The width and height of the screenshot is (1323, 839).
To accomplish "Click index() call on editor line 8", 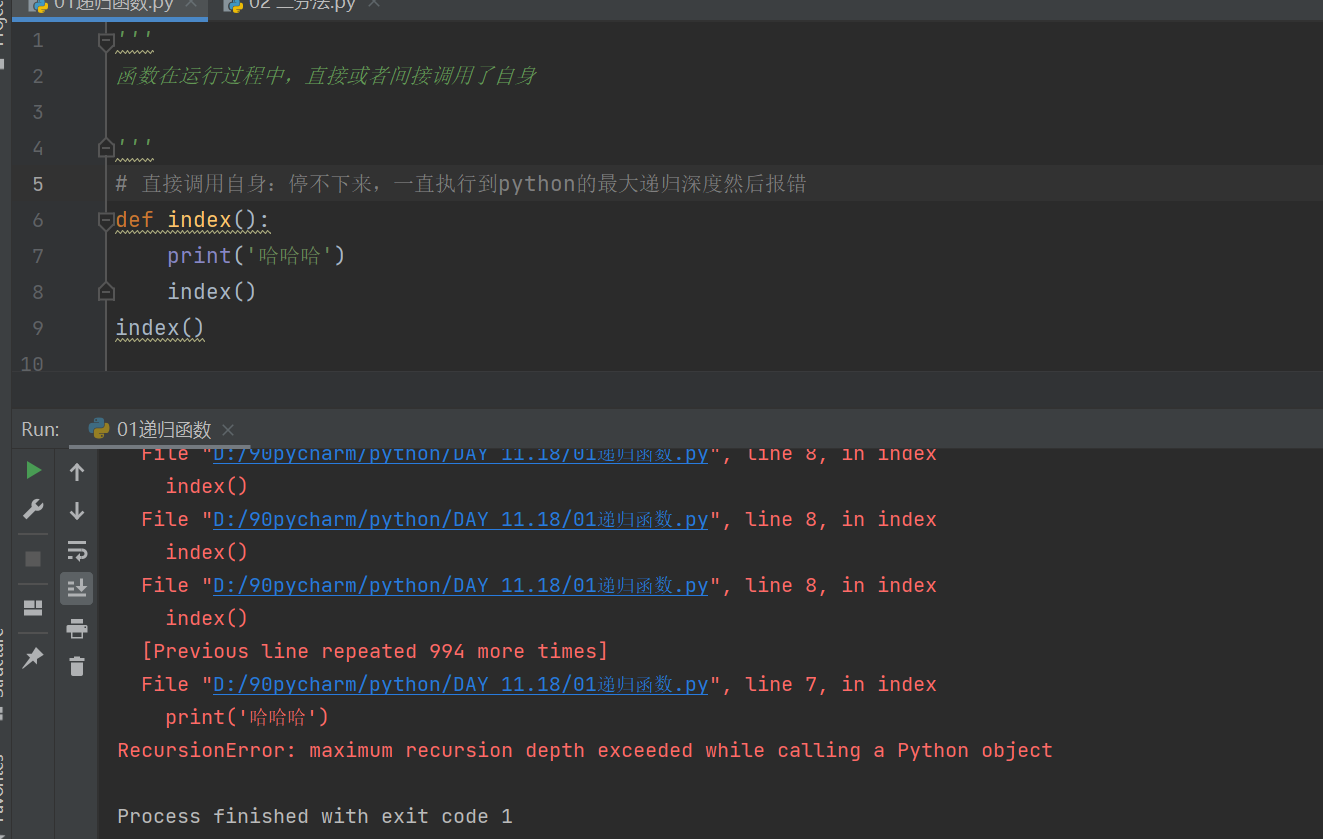I will pos(212,292).
